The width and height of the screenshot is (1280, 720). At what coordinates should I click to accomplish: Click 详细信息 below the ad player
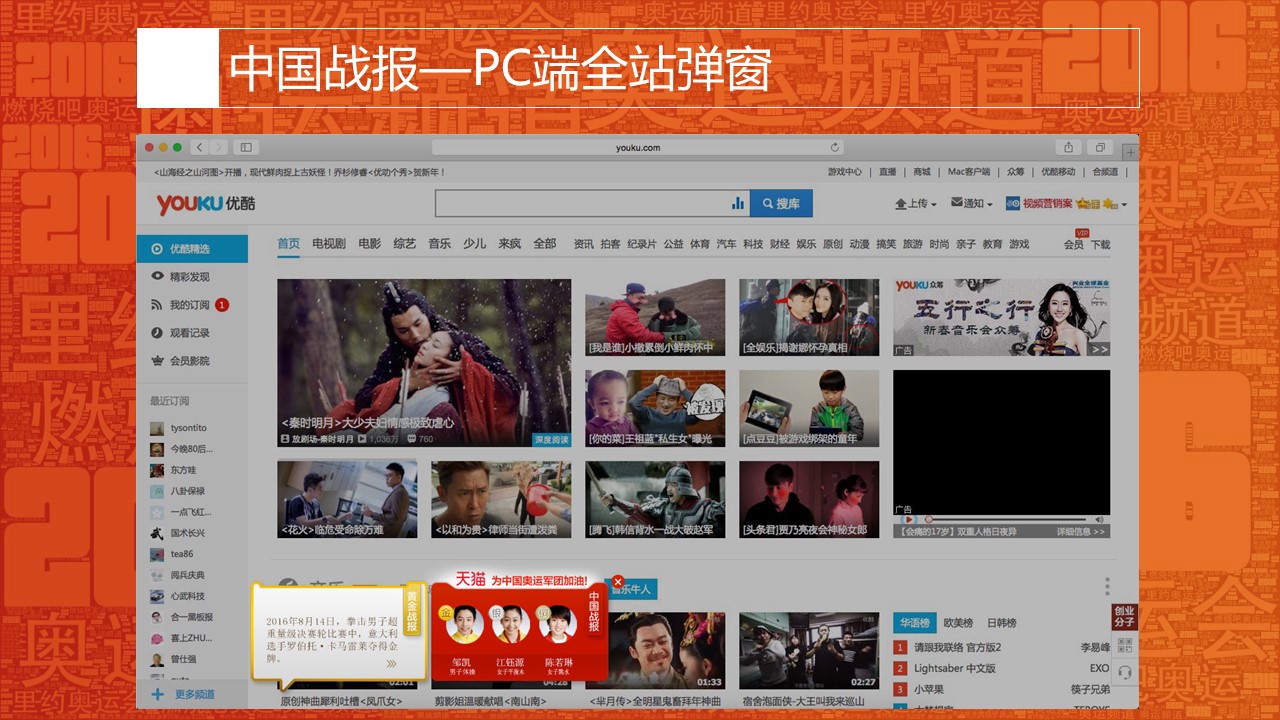pyautogui.click(x=1082, y=532)
